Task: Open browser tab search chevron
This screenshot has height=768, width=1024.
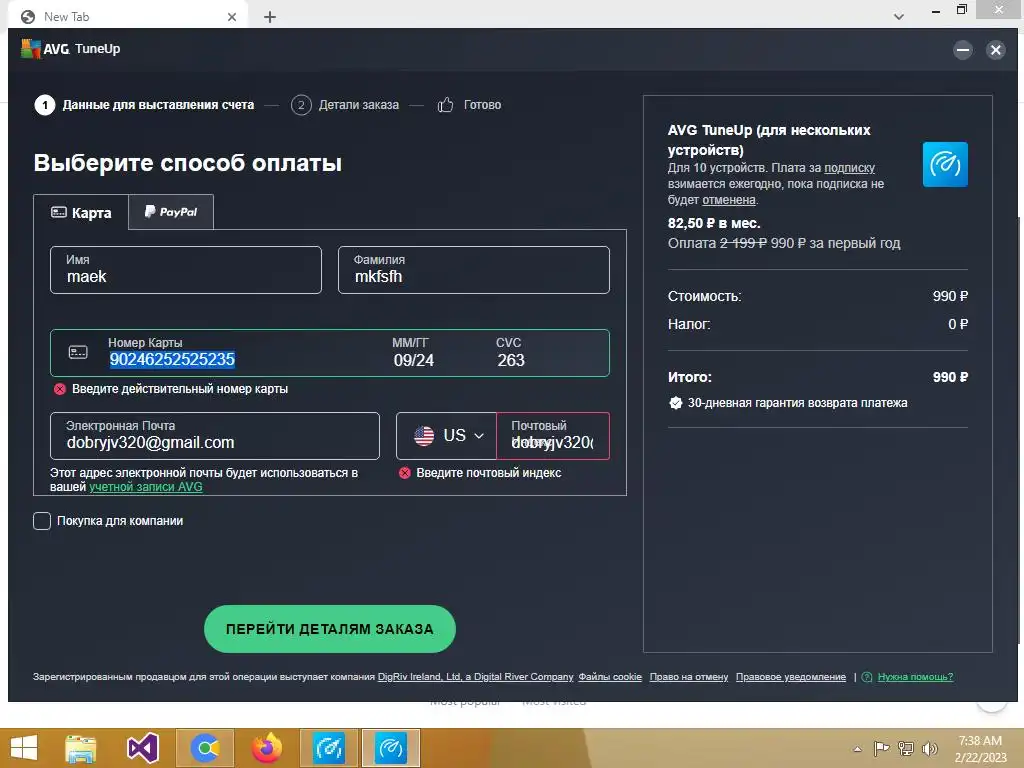Action: (x=899, y=17)
